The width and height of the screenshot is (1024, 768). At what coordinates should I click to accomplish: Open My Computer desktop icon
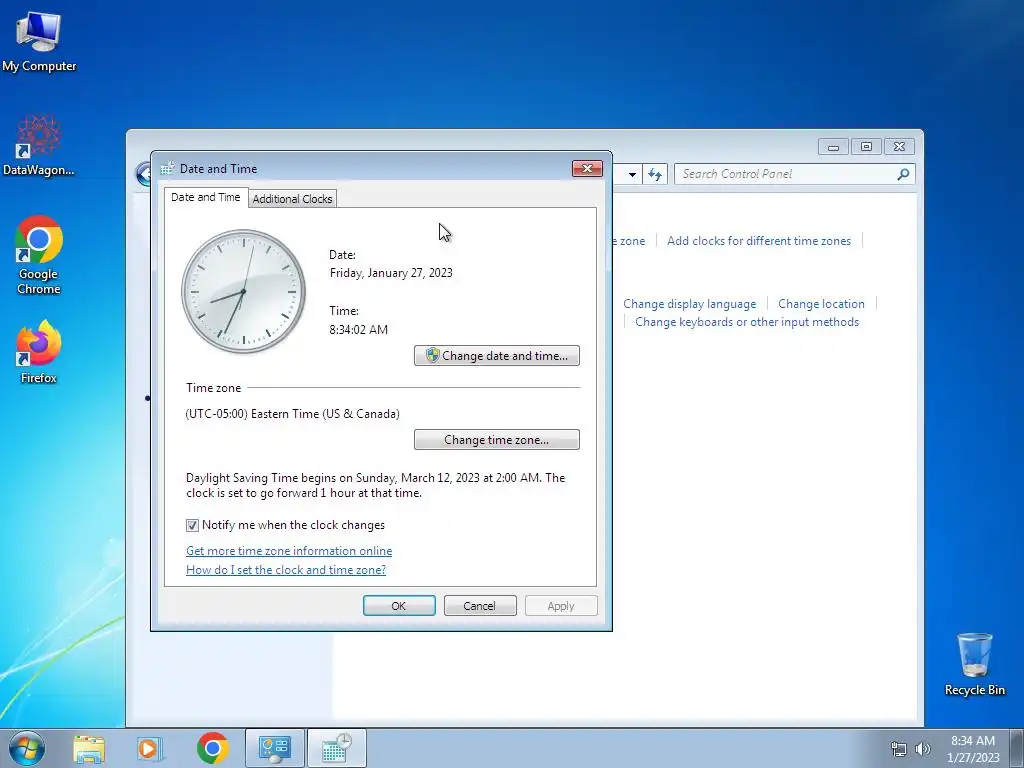click(x=39, y=42)
